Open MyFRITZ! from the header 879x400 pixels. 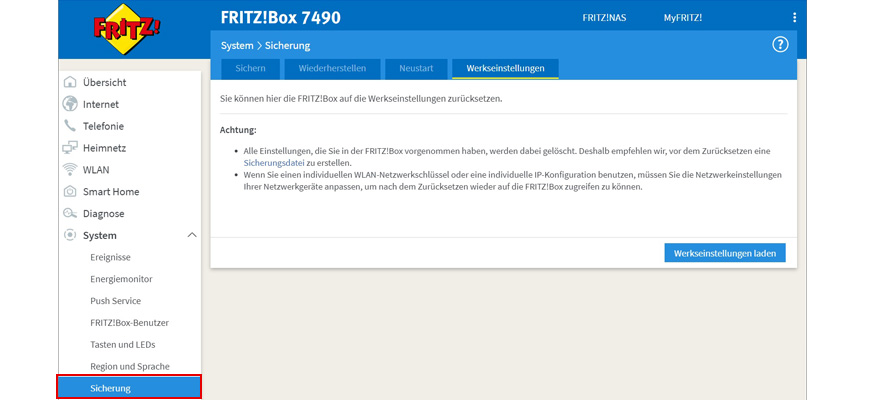tap(682, 18)
